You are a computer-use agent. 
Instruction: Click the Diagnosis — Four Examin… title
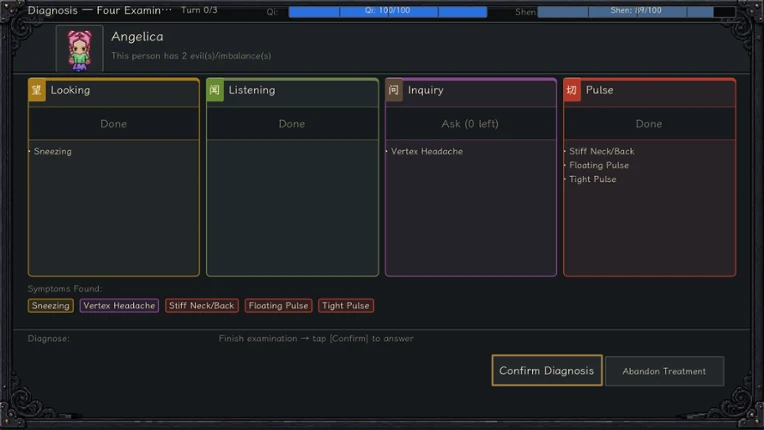coord(99,10)
